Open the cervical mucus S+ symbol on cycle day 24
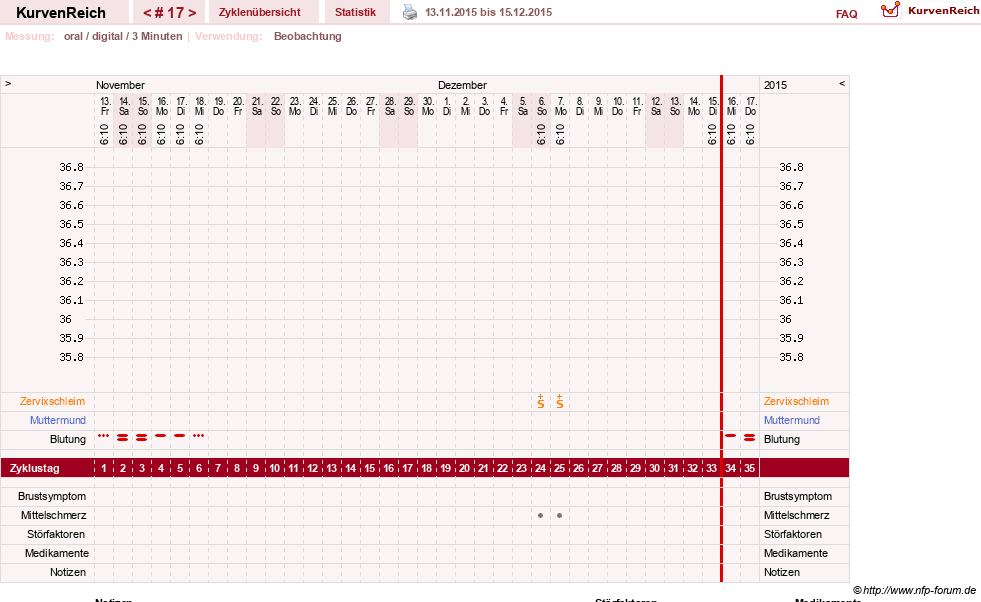Screen dimensions: 981x602 pyautogui.click(x=541, y=402)
